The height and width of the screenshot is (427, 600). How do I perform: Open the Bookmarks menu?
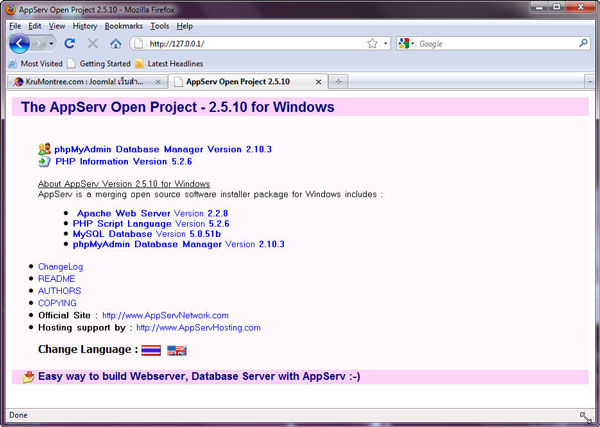124,26
